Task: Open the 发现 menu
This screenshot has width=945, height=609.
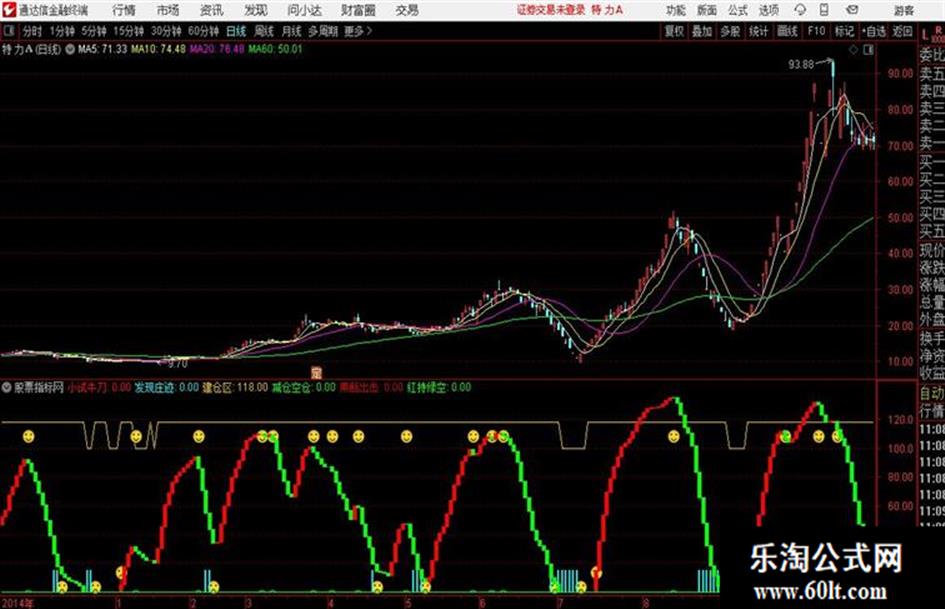Action: [x=256, y=10]
